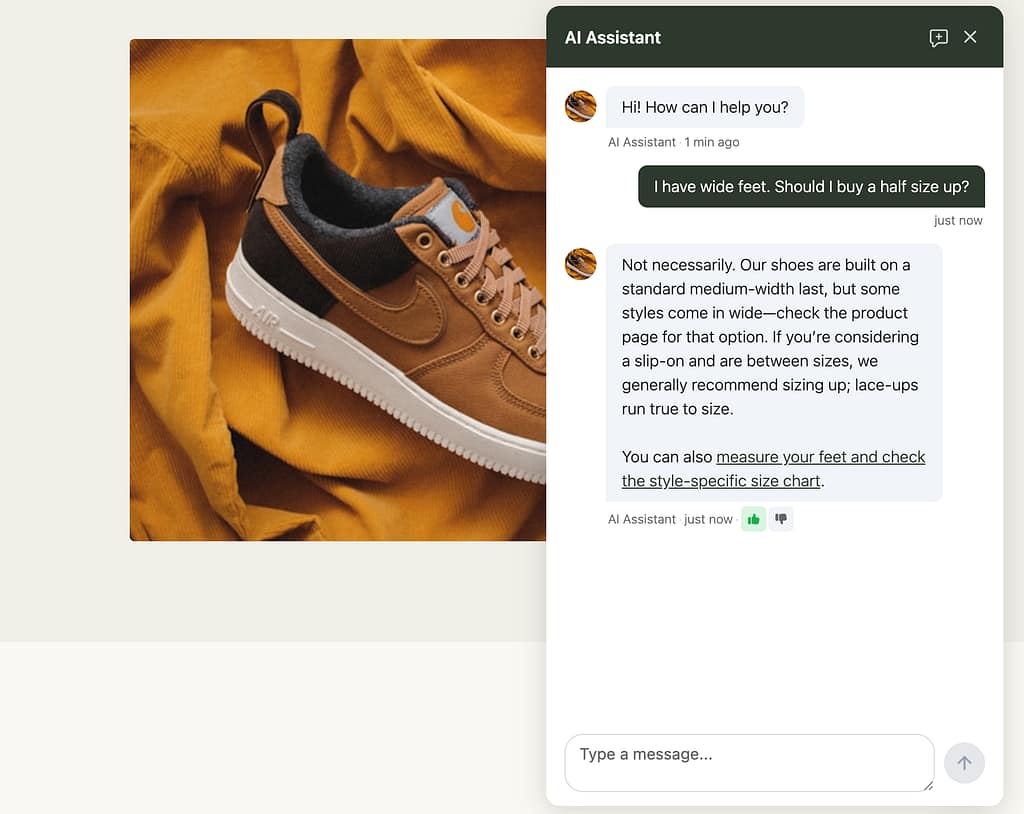
Task: Click the 'AI Assistant' panel title
Action: [613, 38]
